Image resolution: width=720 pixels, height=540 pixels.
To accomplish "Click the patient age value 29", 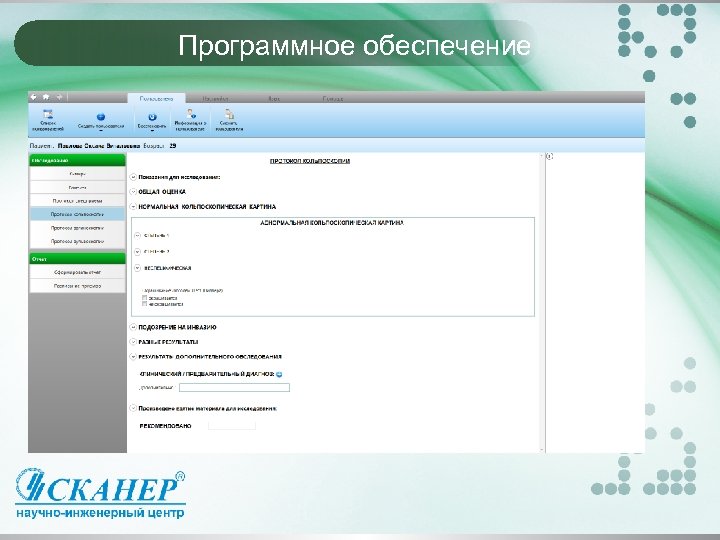I will tap(173, 146).
